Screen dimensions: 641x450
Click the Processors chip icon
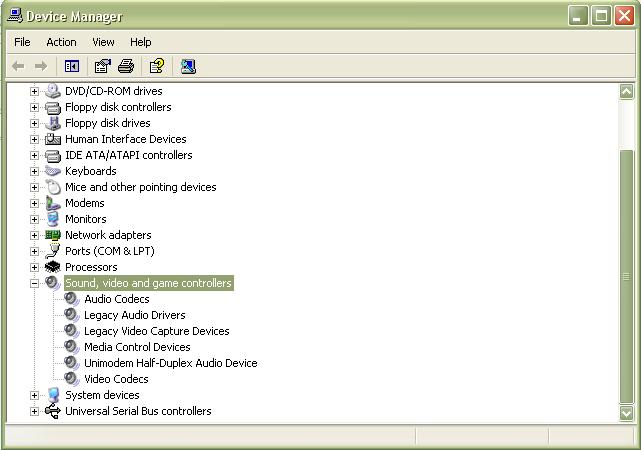pyautogui.click(x=53, y=267)
